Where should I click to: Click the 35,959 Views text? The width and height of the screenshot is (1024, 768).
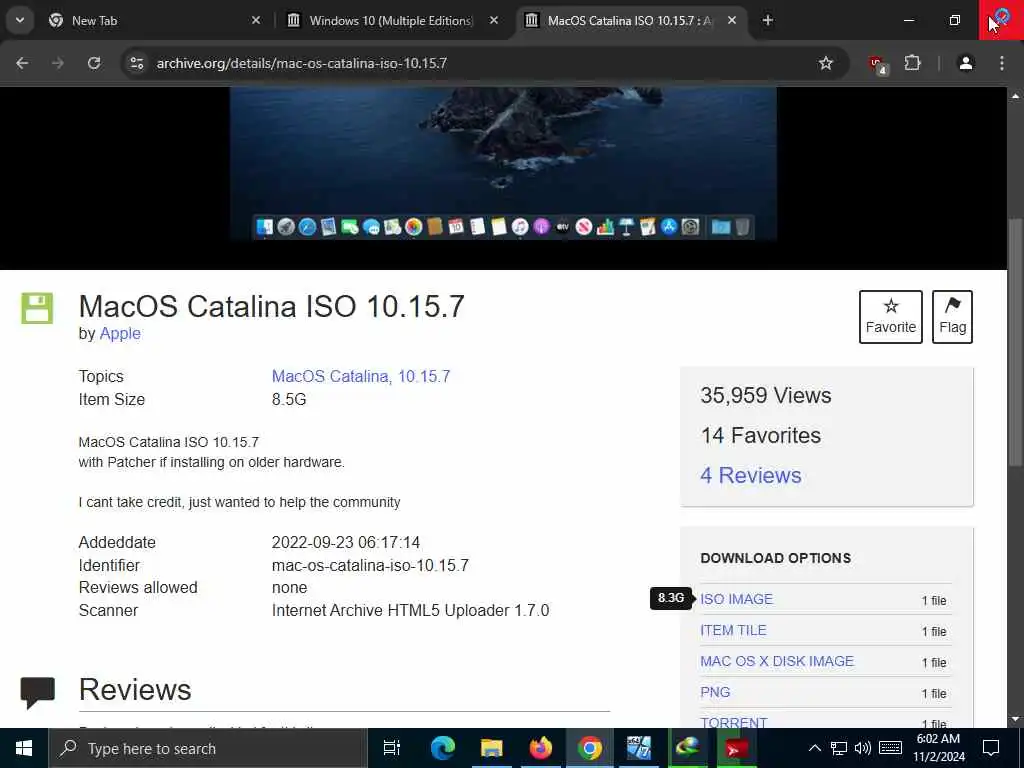tap(765, 395)
